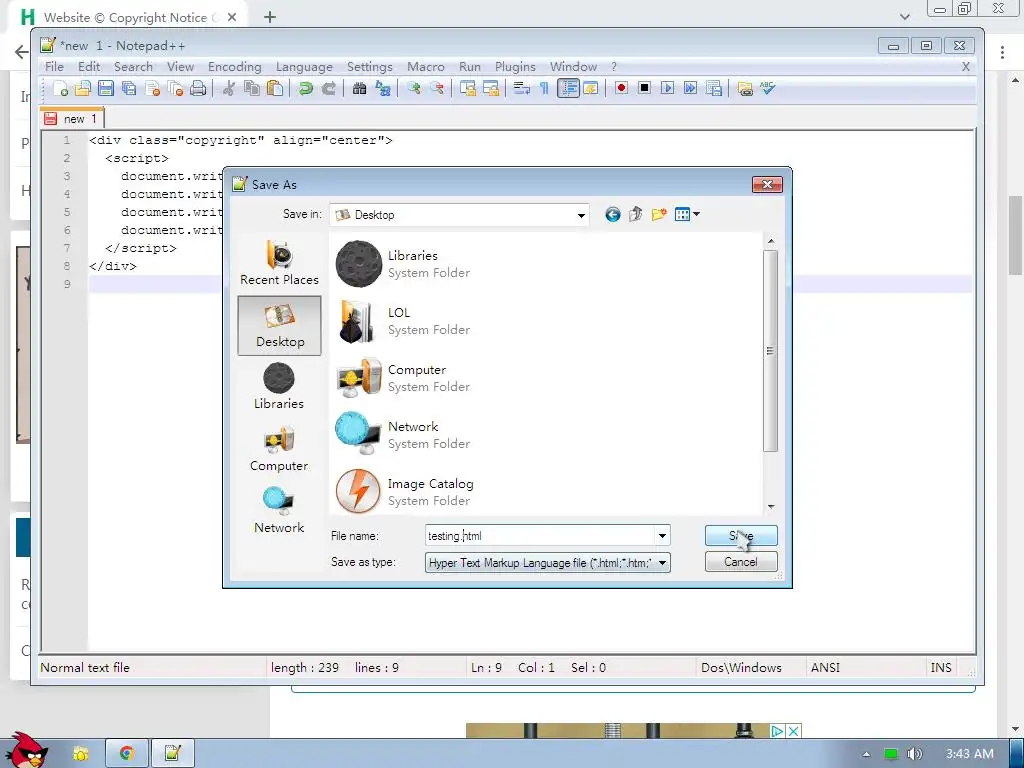Click the Close All documents toolbar icon

pyautogui.click(x=175, y=88)
